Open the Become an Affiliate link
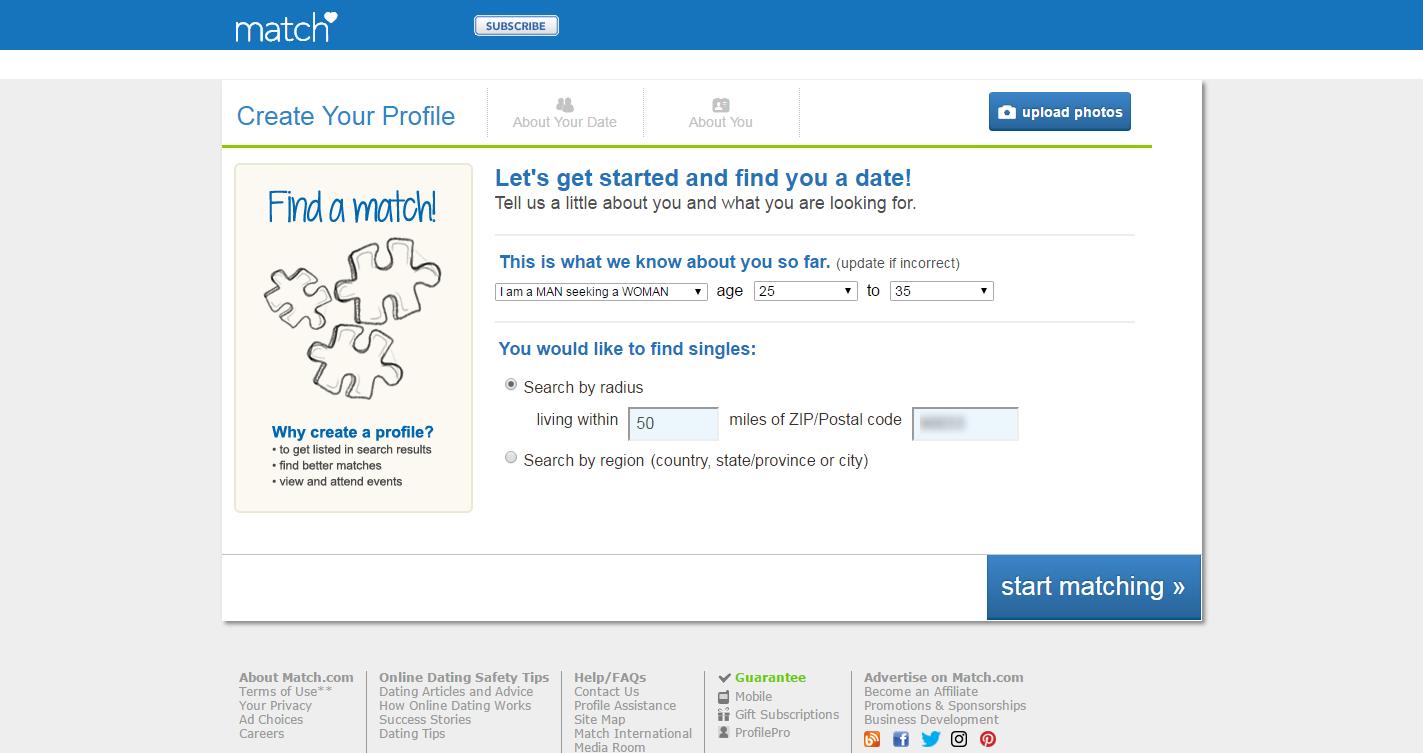This screenshot has height=753, width=1423. click(921, 692)
